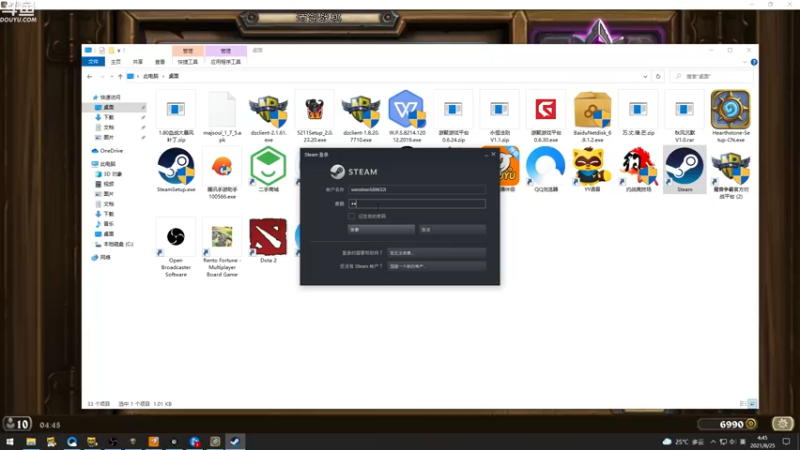Image resolution: width=800 pixels, height=450 pixels.
Task: Select Network in navigation pane
Action: point(101,258)
